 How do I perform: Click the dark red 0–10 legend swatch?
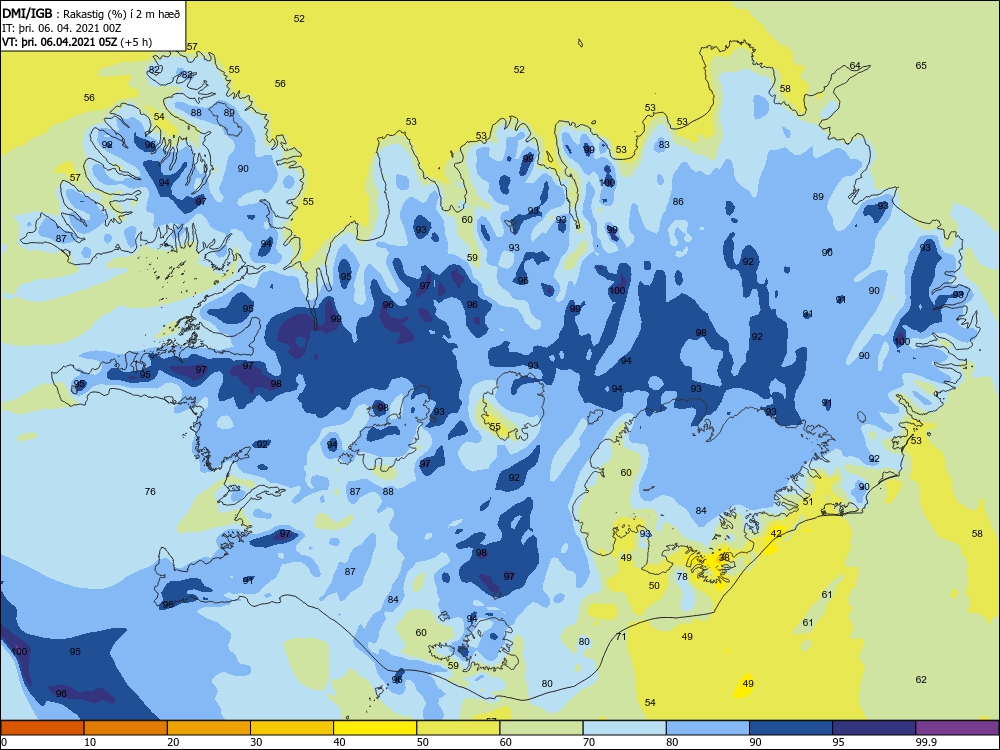[42, 728]
